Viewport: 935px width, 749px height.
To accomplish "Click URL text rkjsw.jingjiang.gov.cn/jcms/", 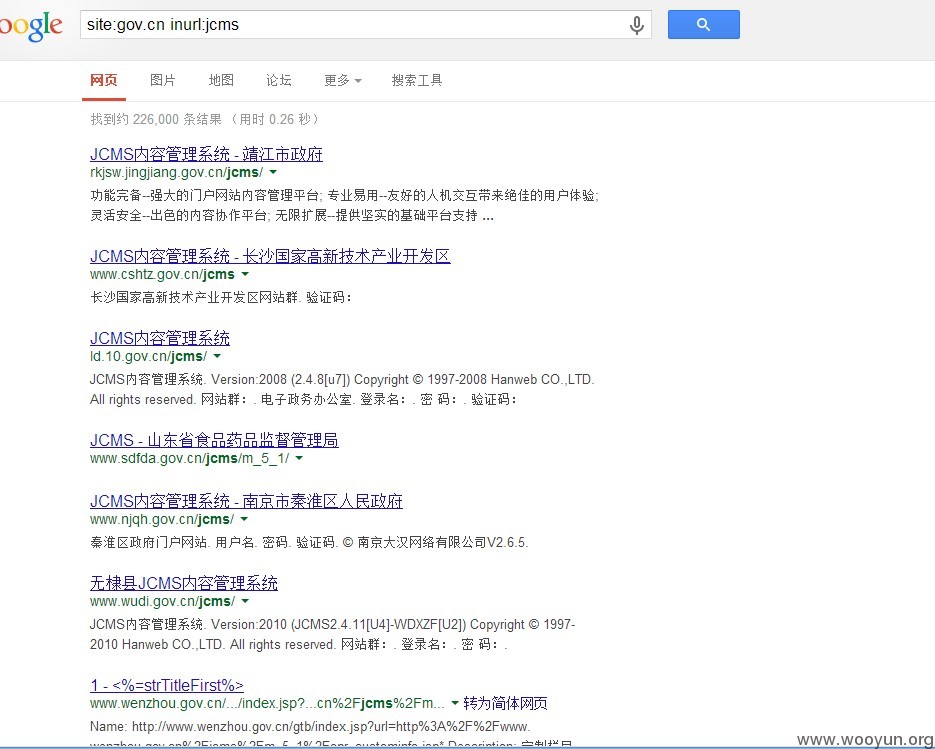I will (x=177, y=172).
